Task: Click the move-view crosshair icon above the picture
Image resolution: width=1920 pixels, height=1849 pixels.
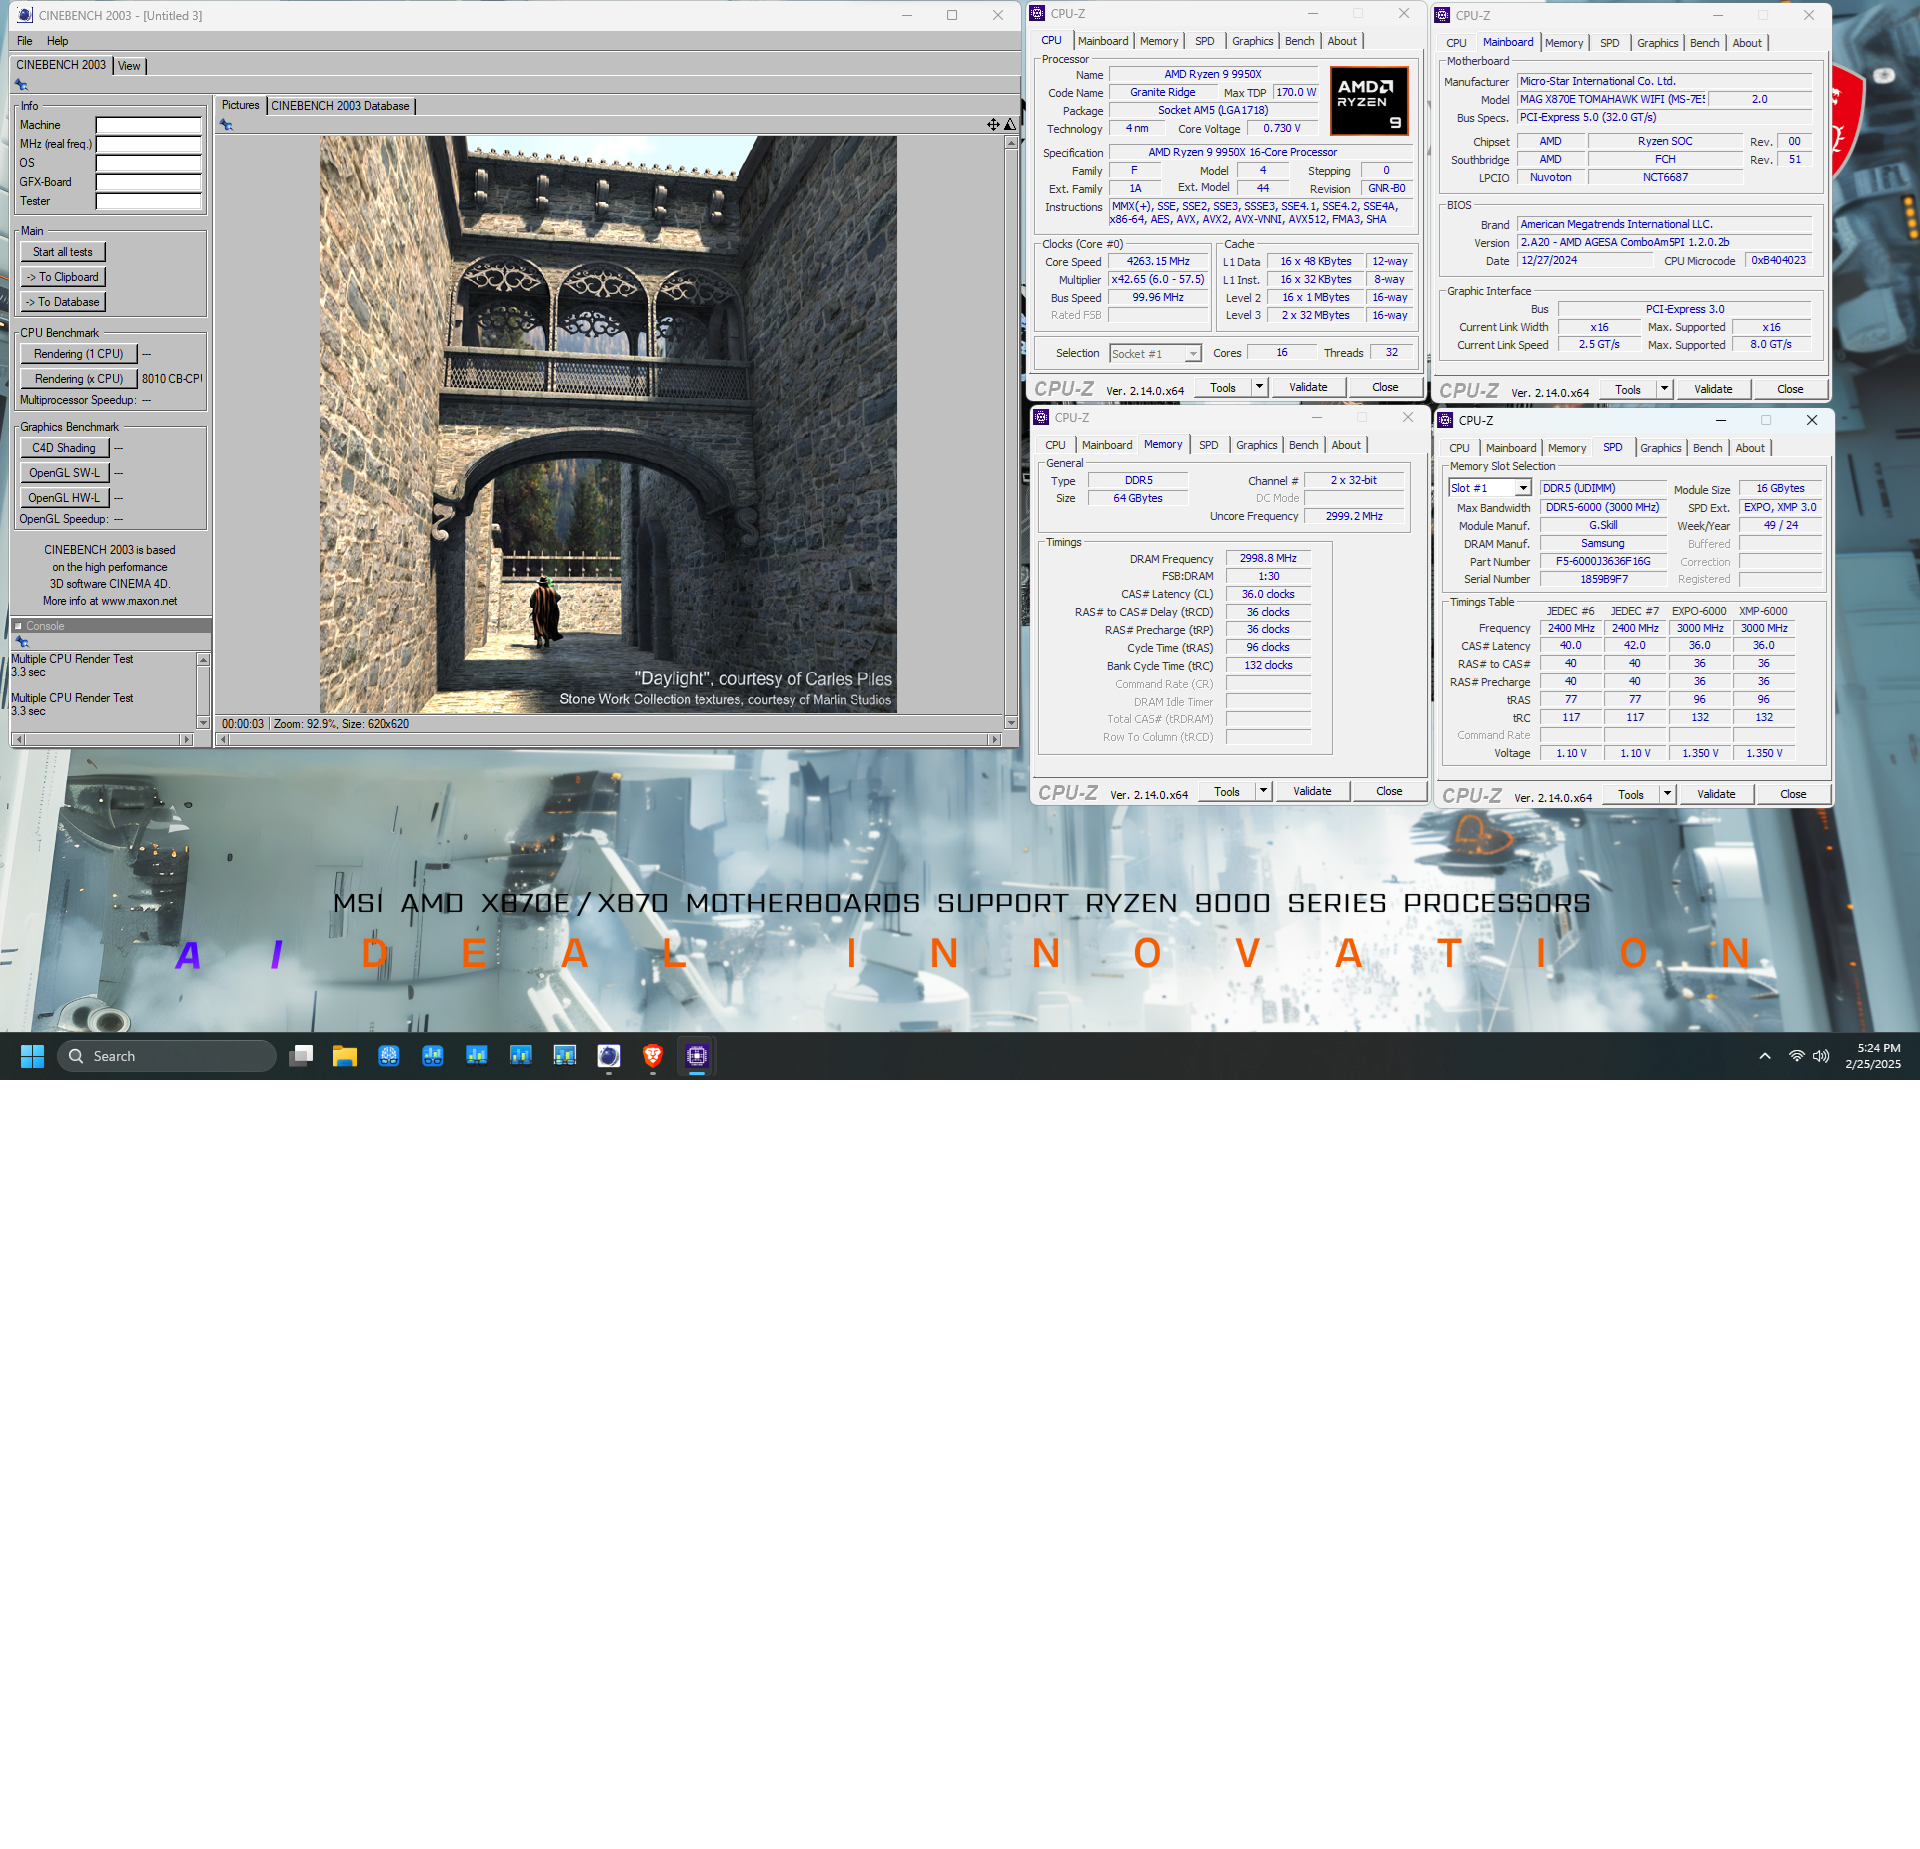Action: pos(993,125)
